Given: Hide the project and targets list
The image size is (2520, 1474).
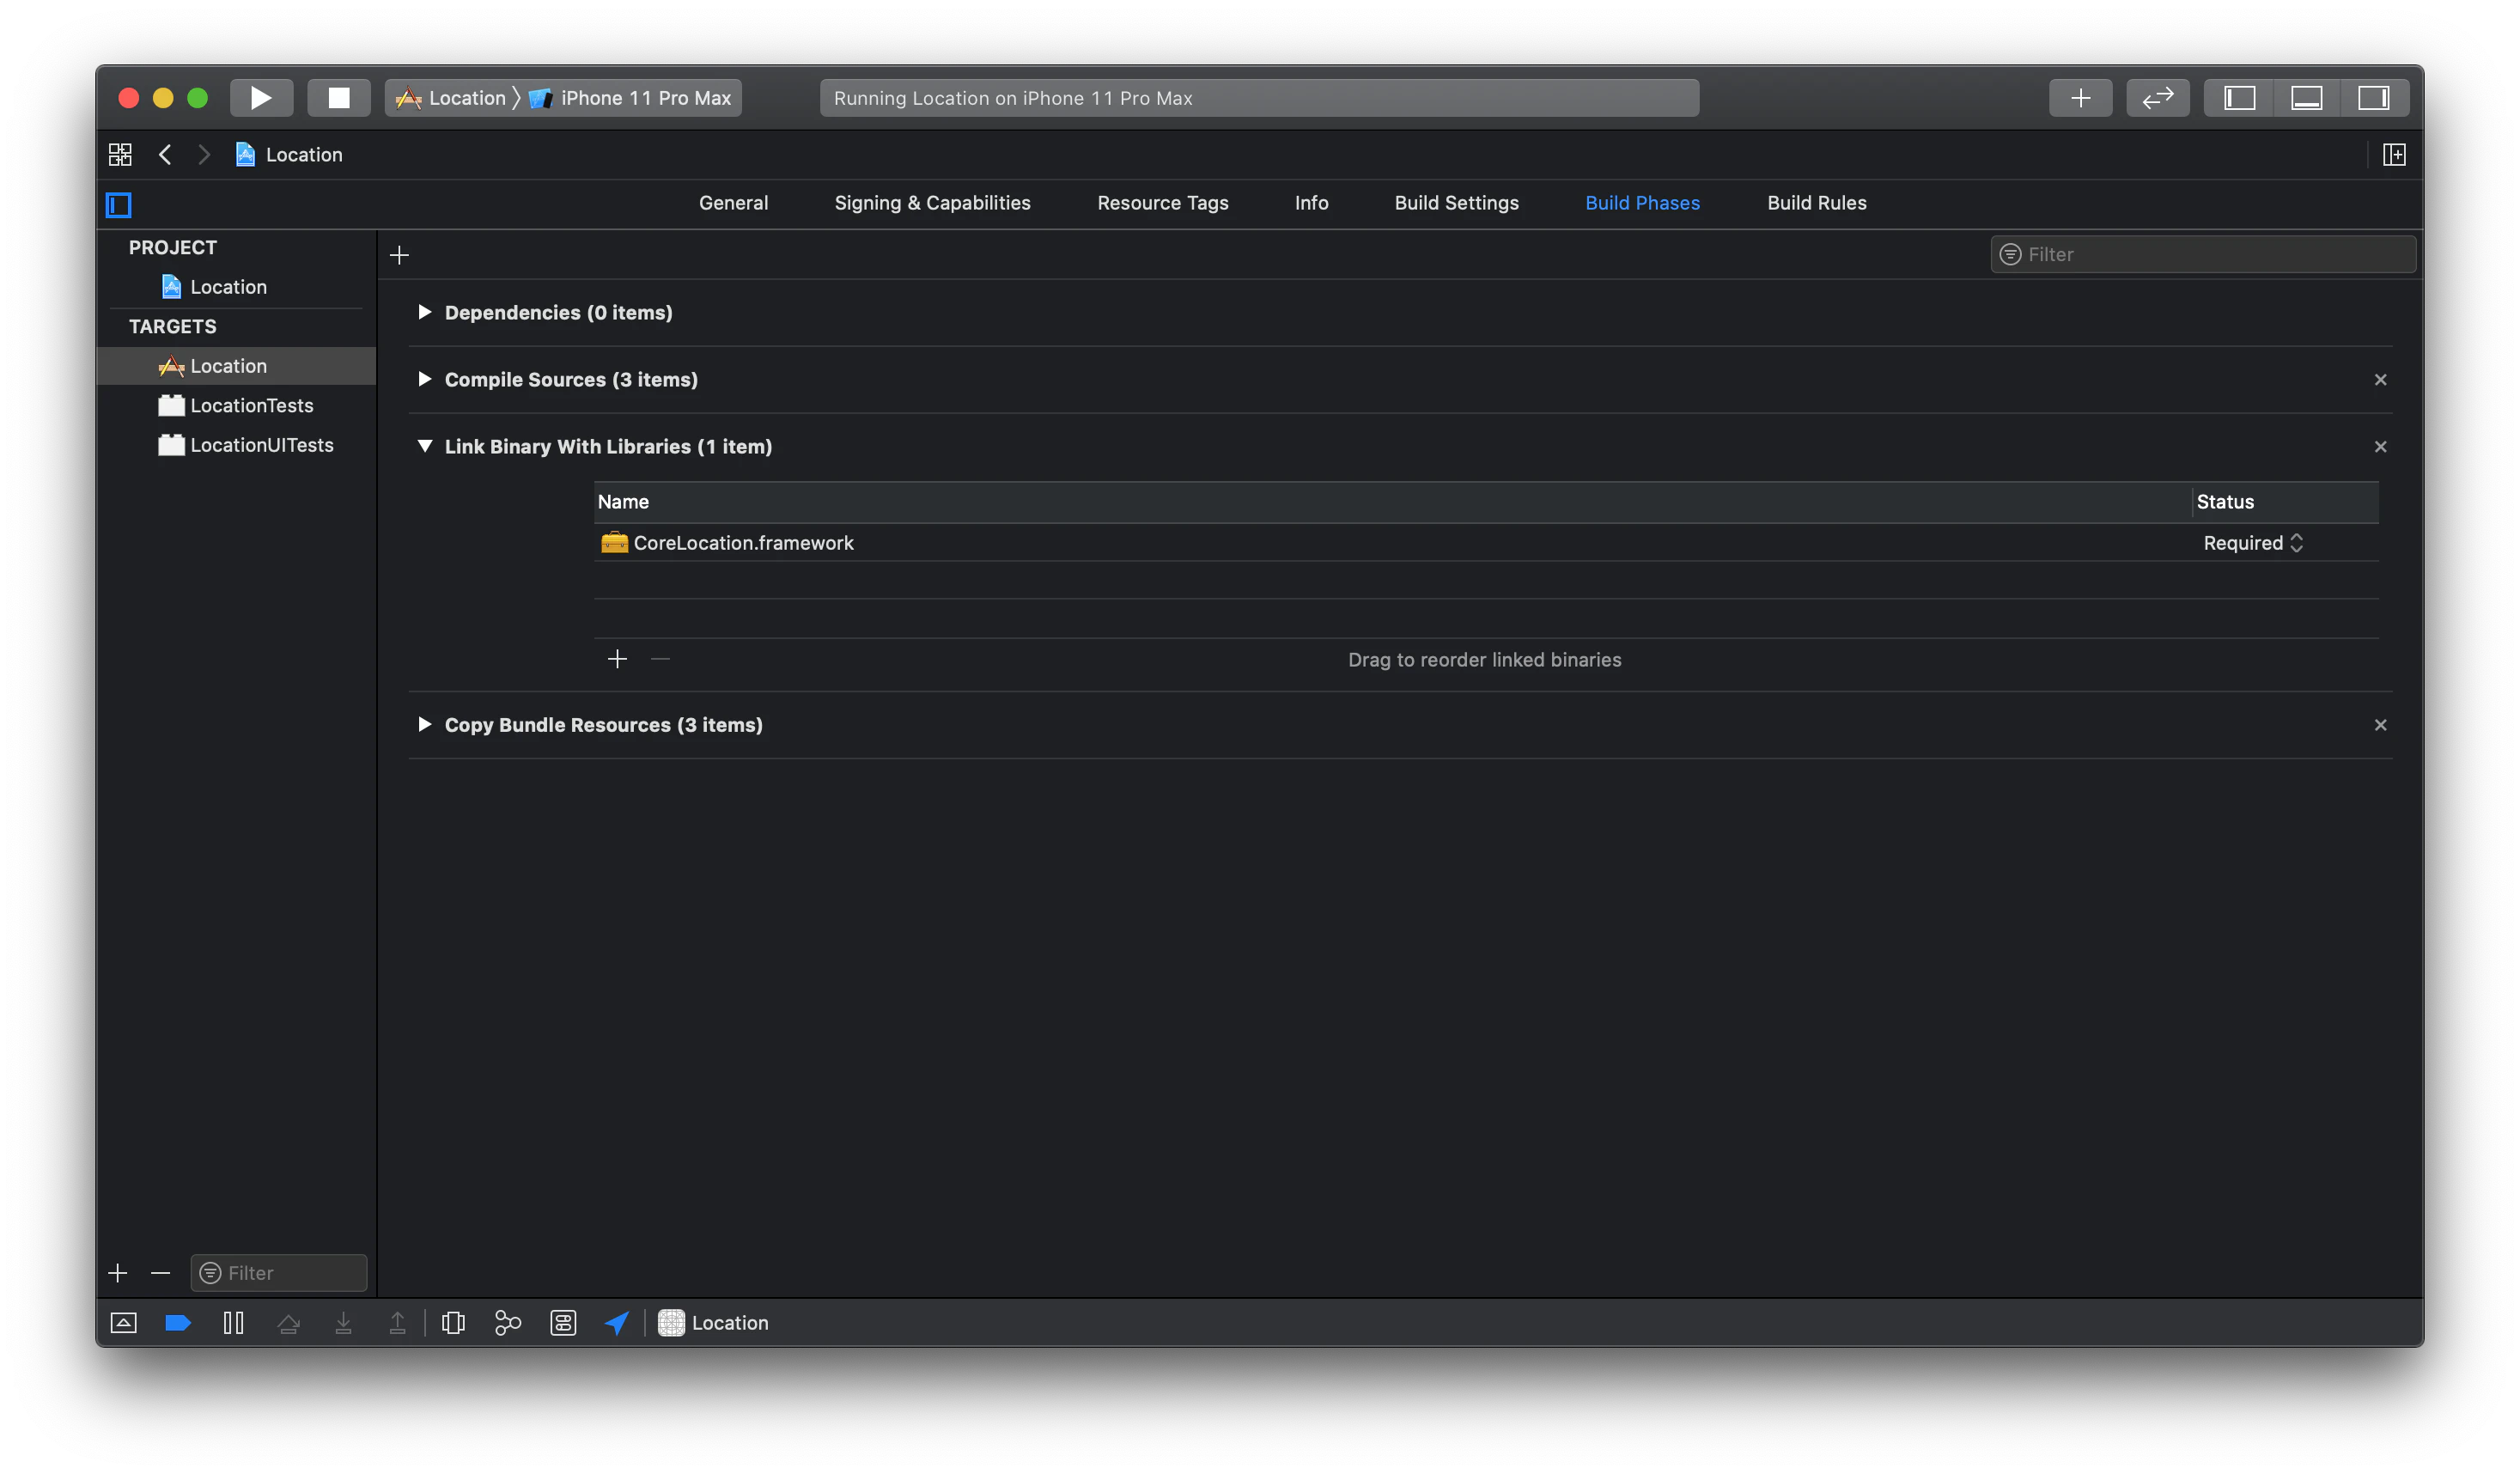Looking at the screenshot, I should pyautogui.click(x=119, y=205).
